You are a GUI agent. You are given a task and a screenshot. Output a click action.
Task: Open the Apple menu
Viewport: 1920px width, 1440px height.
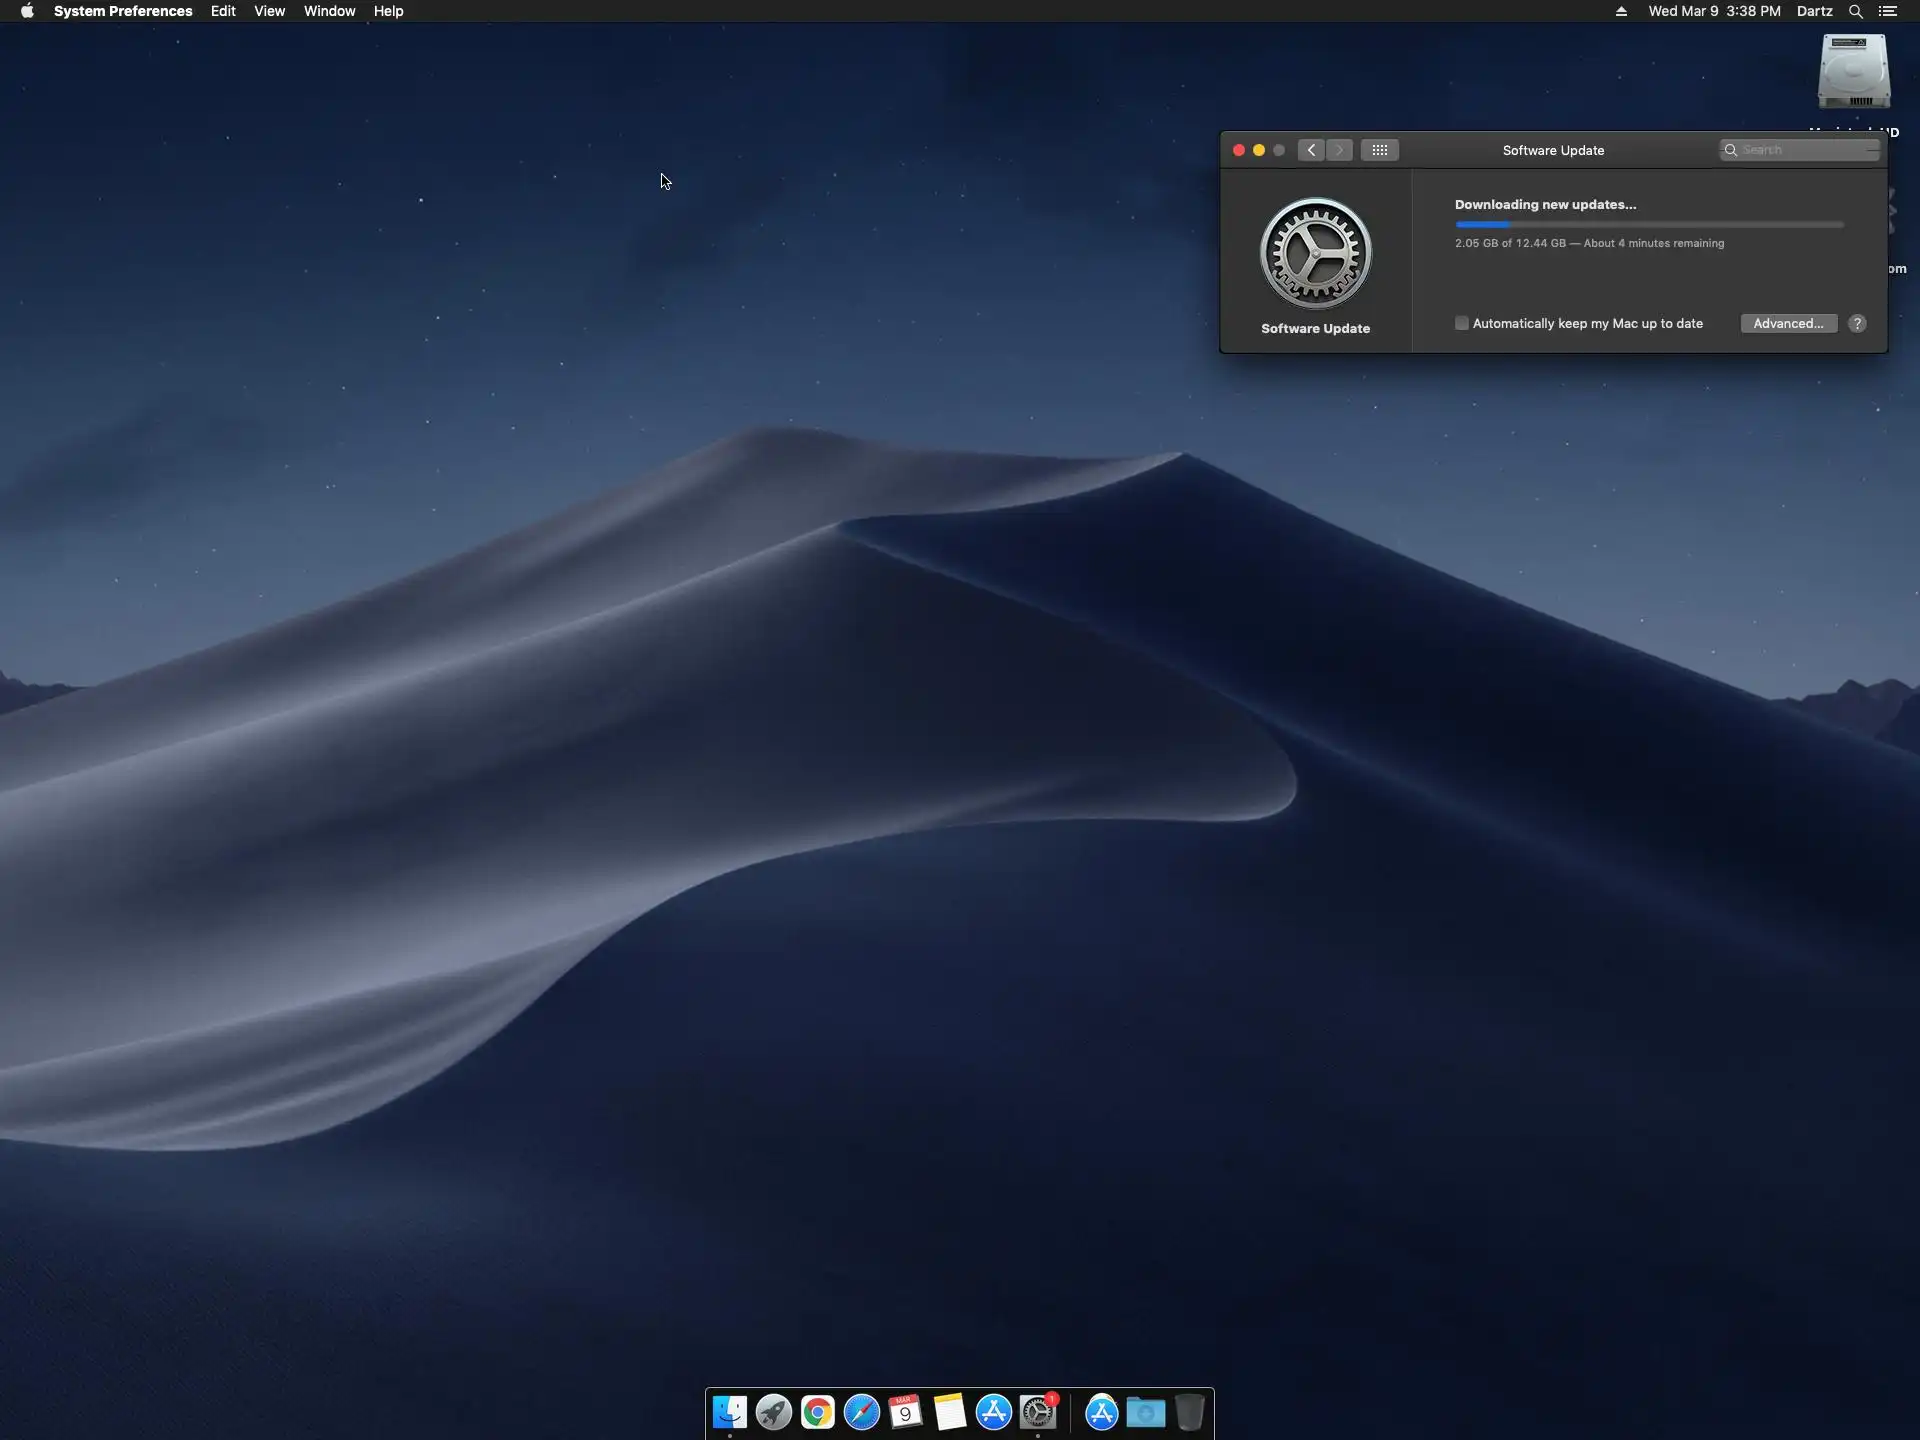[x=27, y=11]
